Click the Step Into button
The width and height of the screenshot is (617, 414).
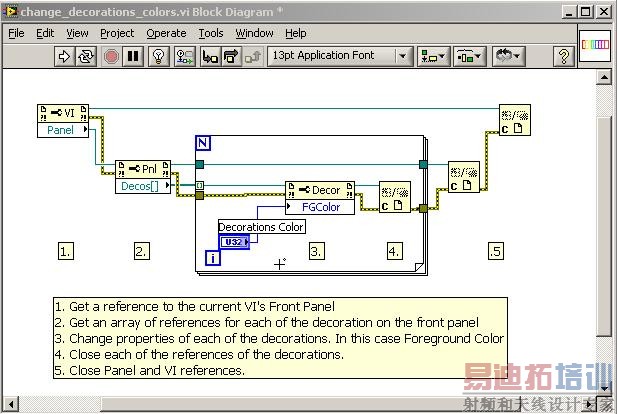(x=210, y=57)
